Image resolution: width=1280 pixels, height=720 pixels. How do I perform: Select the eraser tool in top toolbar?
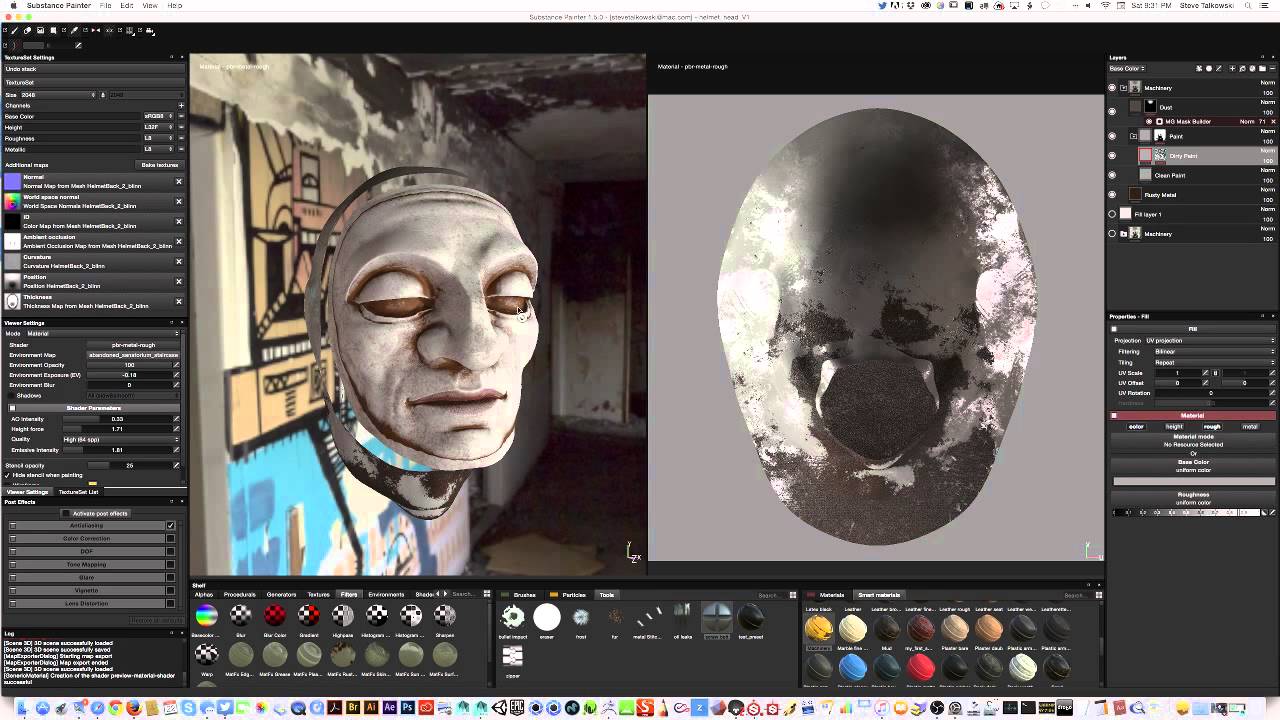(x=27, y=31)
